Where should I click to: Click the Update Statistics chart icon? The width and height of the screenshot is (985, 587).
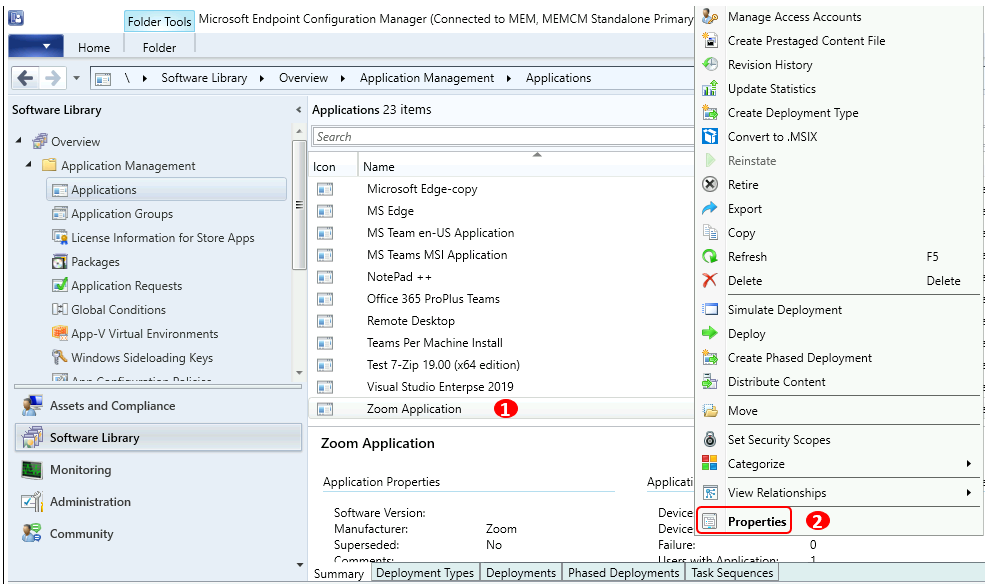(710, 89)
